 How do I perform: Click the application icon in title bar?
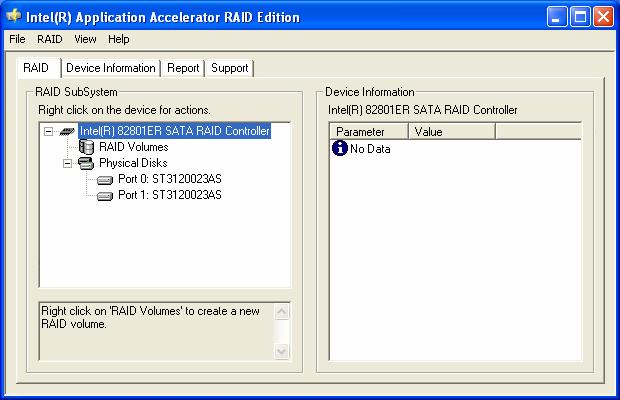tap(14, 16)
